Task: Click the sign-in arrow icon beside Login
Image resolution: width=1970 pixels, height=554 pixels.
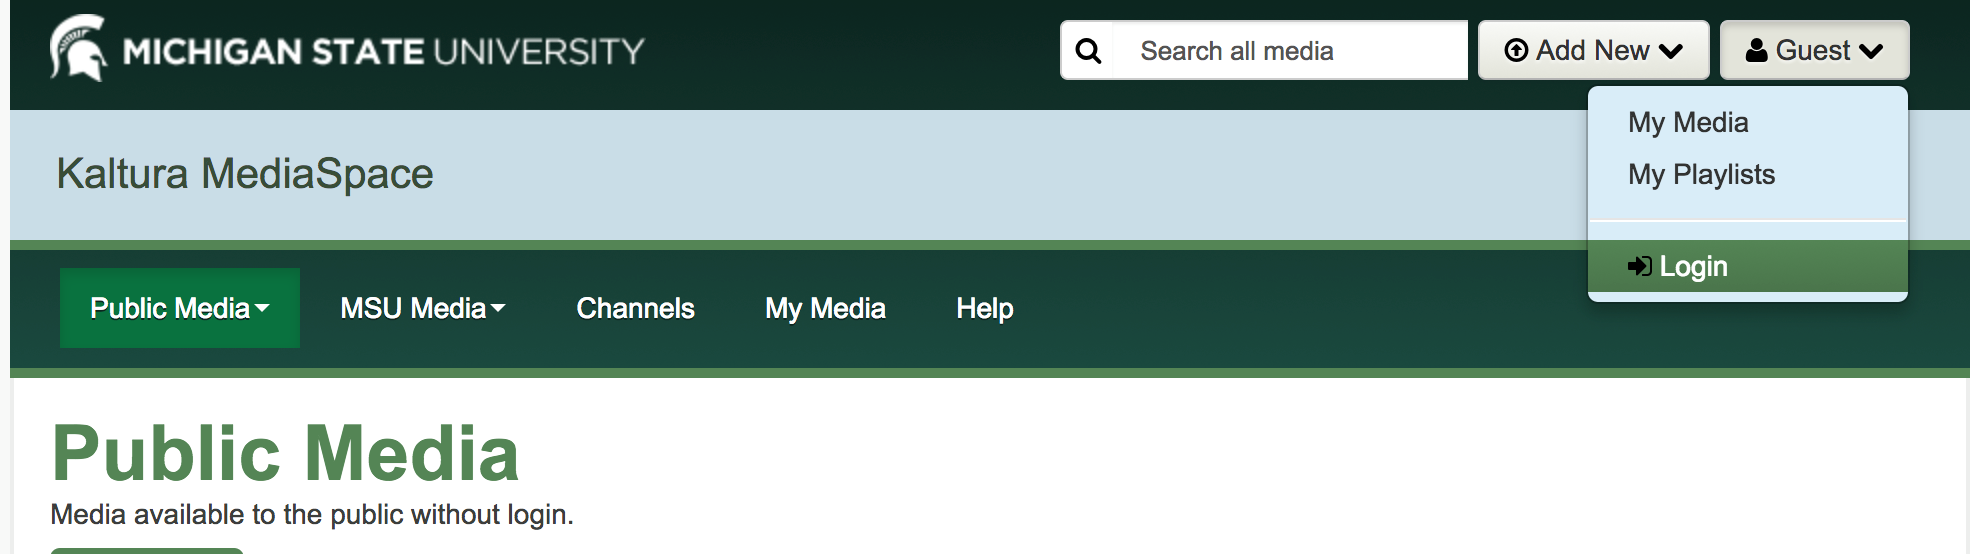Action: 1640,266
